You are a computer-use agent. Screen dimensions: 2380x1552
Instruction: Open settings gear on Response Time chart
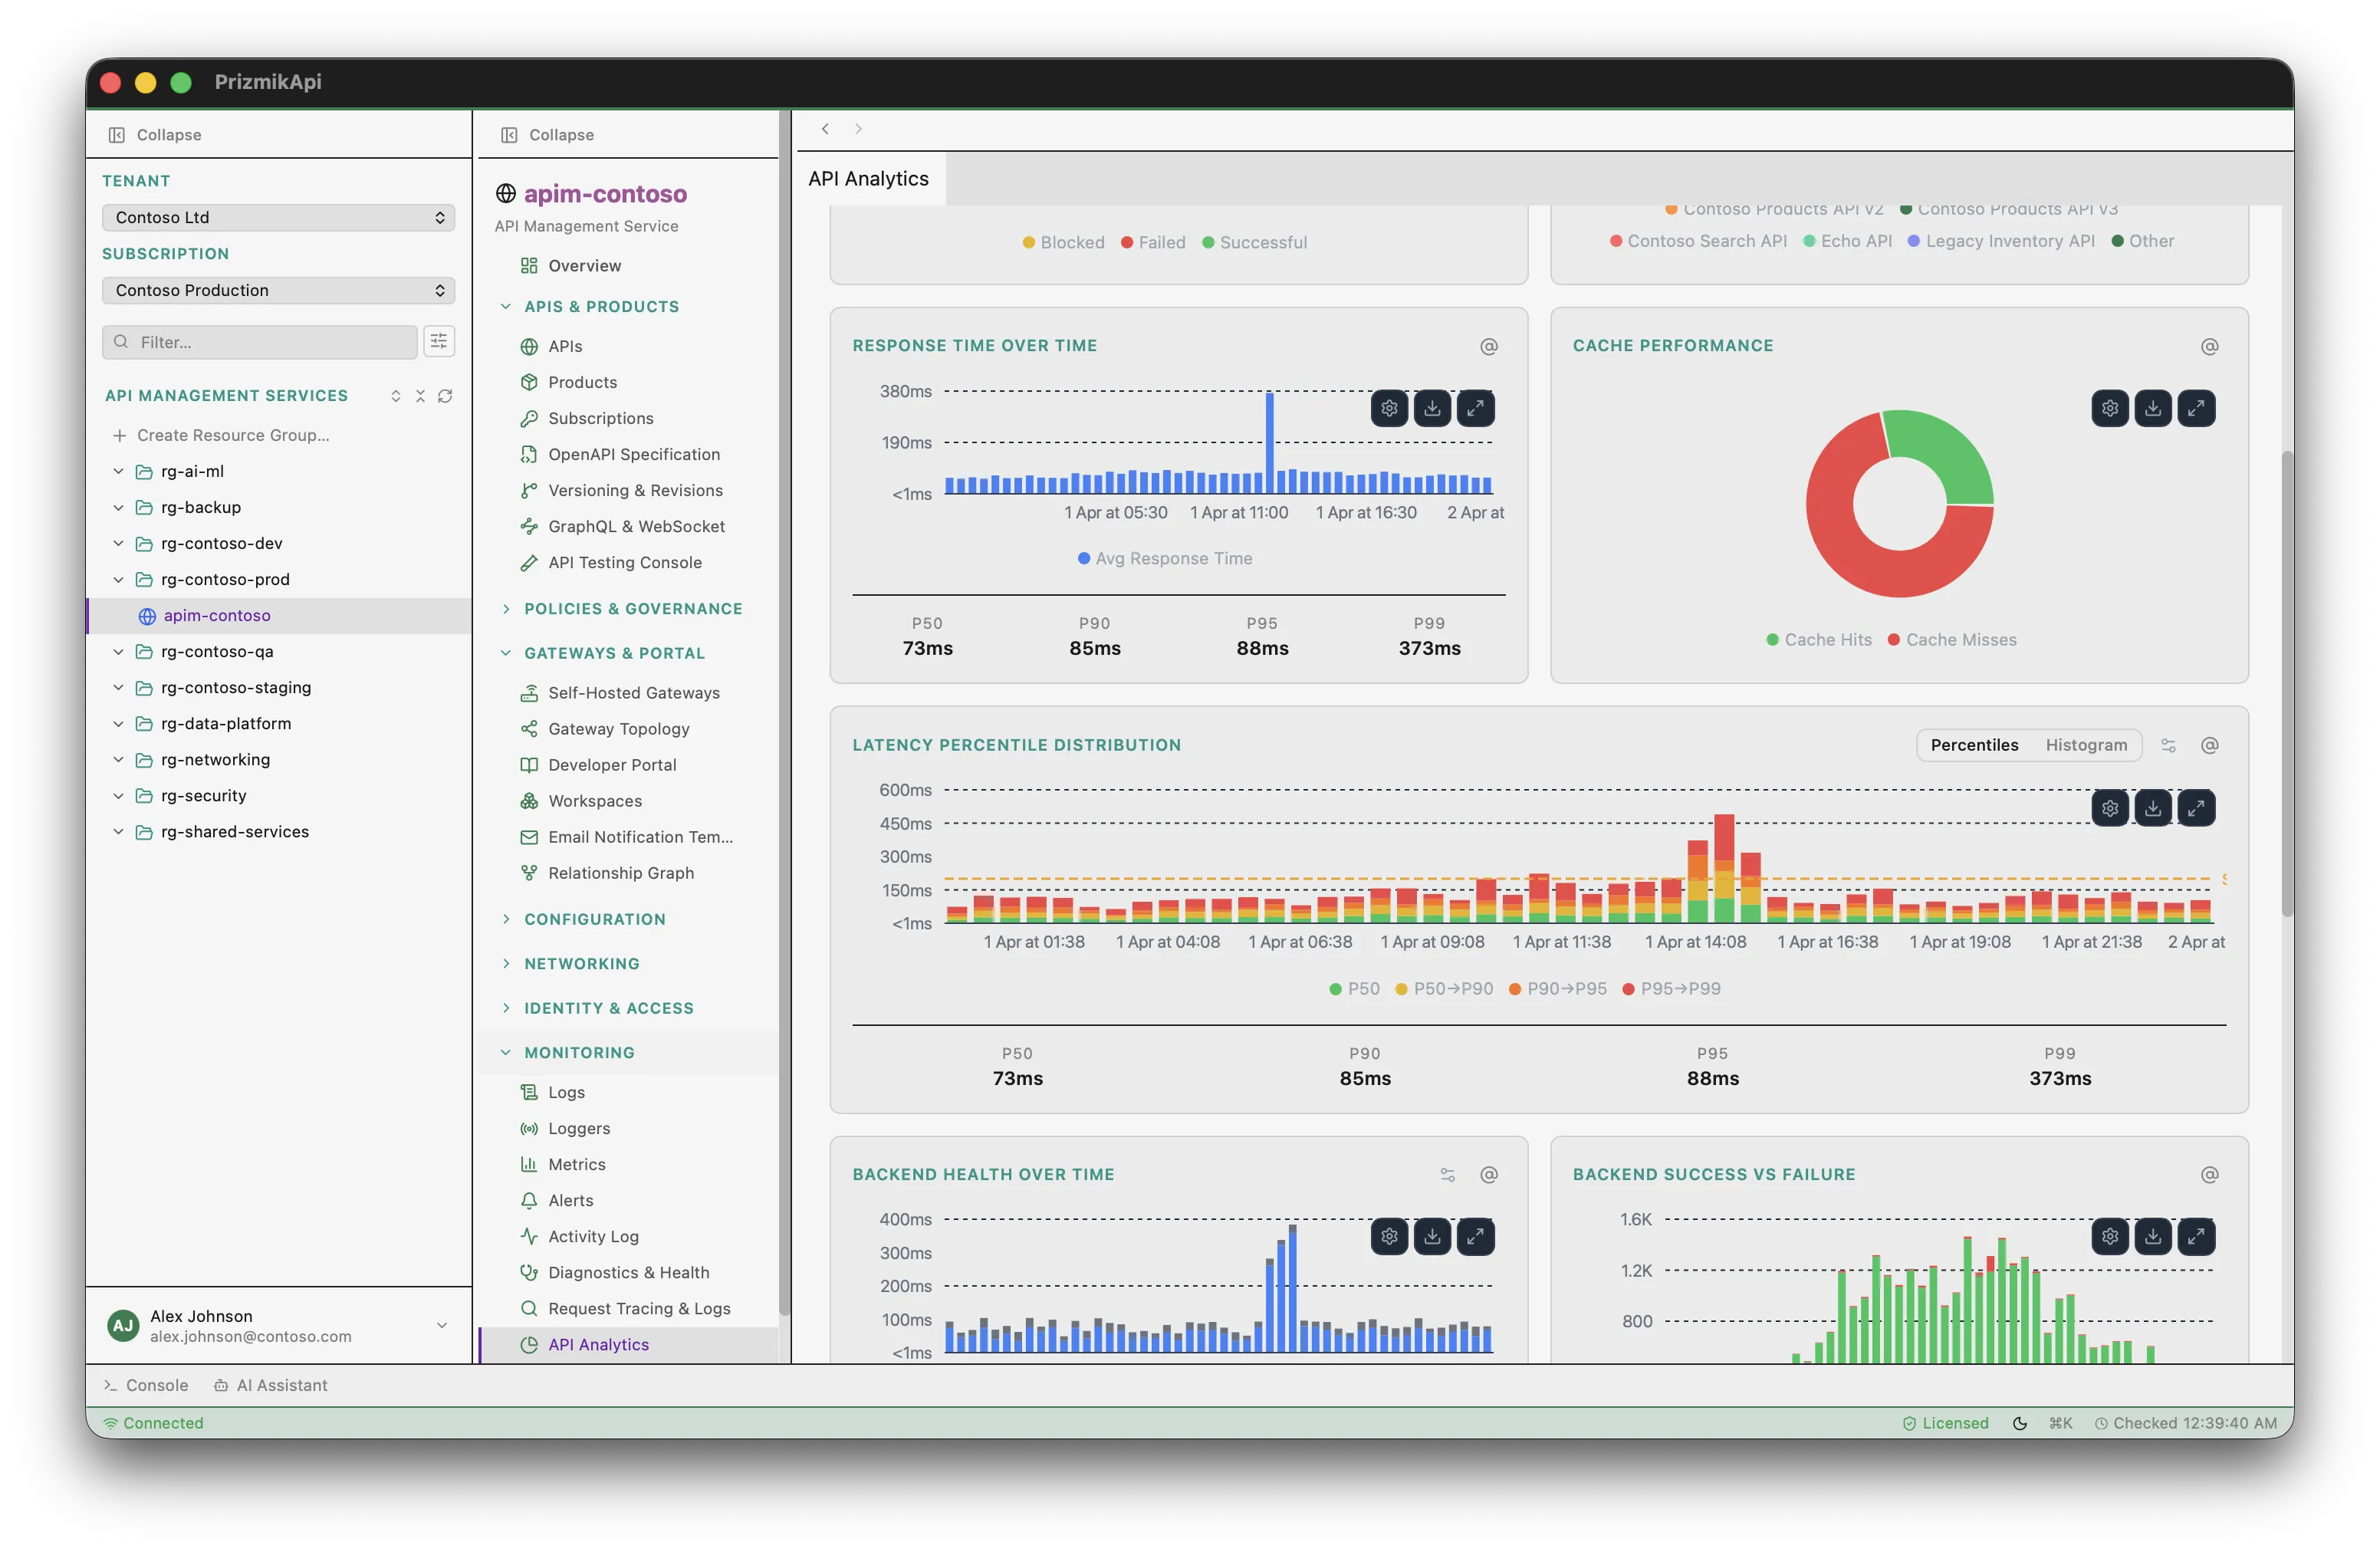(1389, 408)
